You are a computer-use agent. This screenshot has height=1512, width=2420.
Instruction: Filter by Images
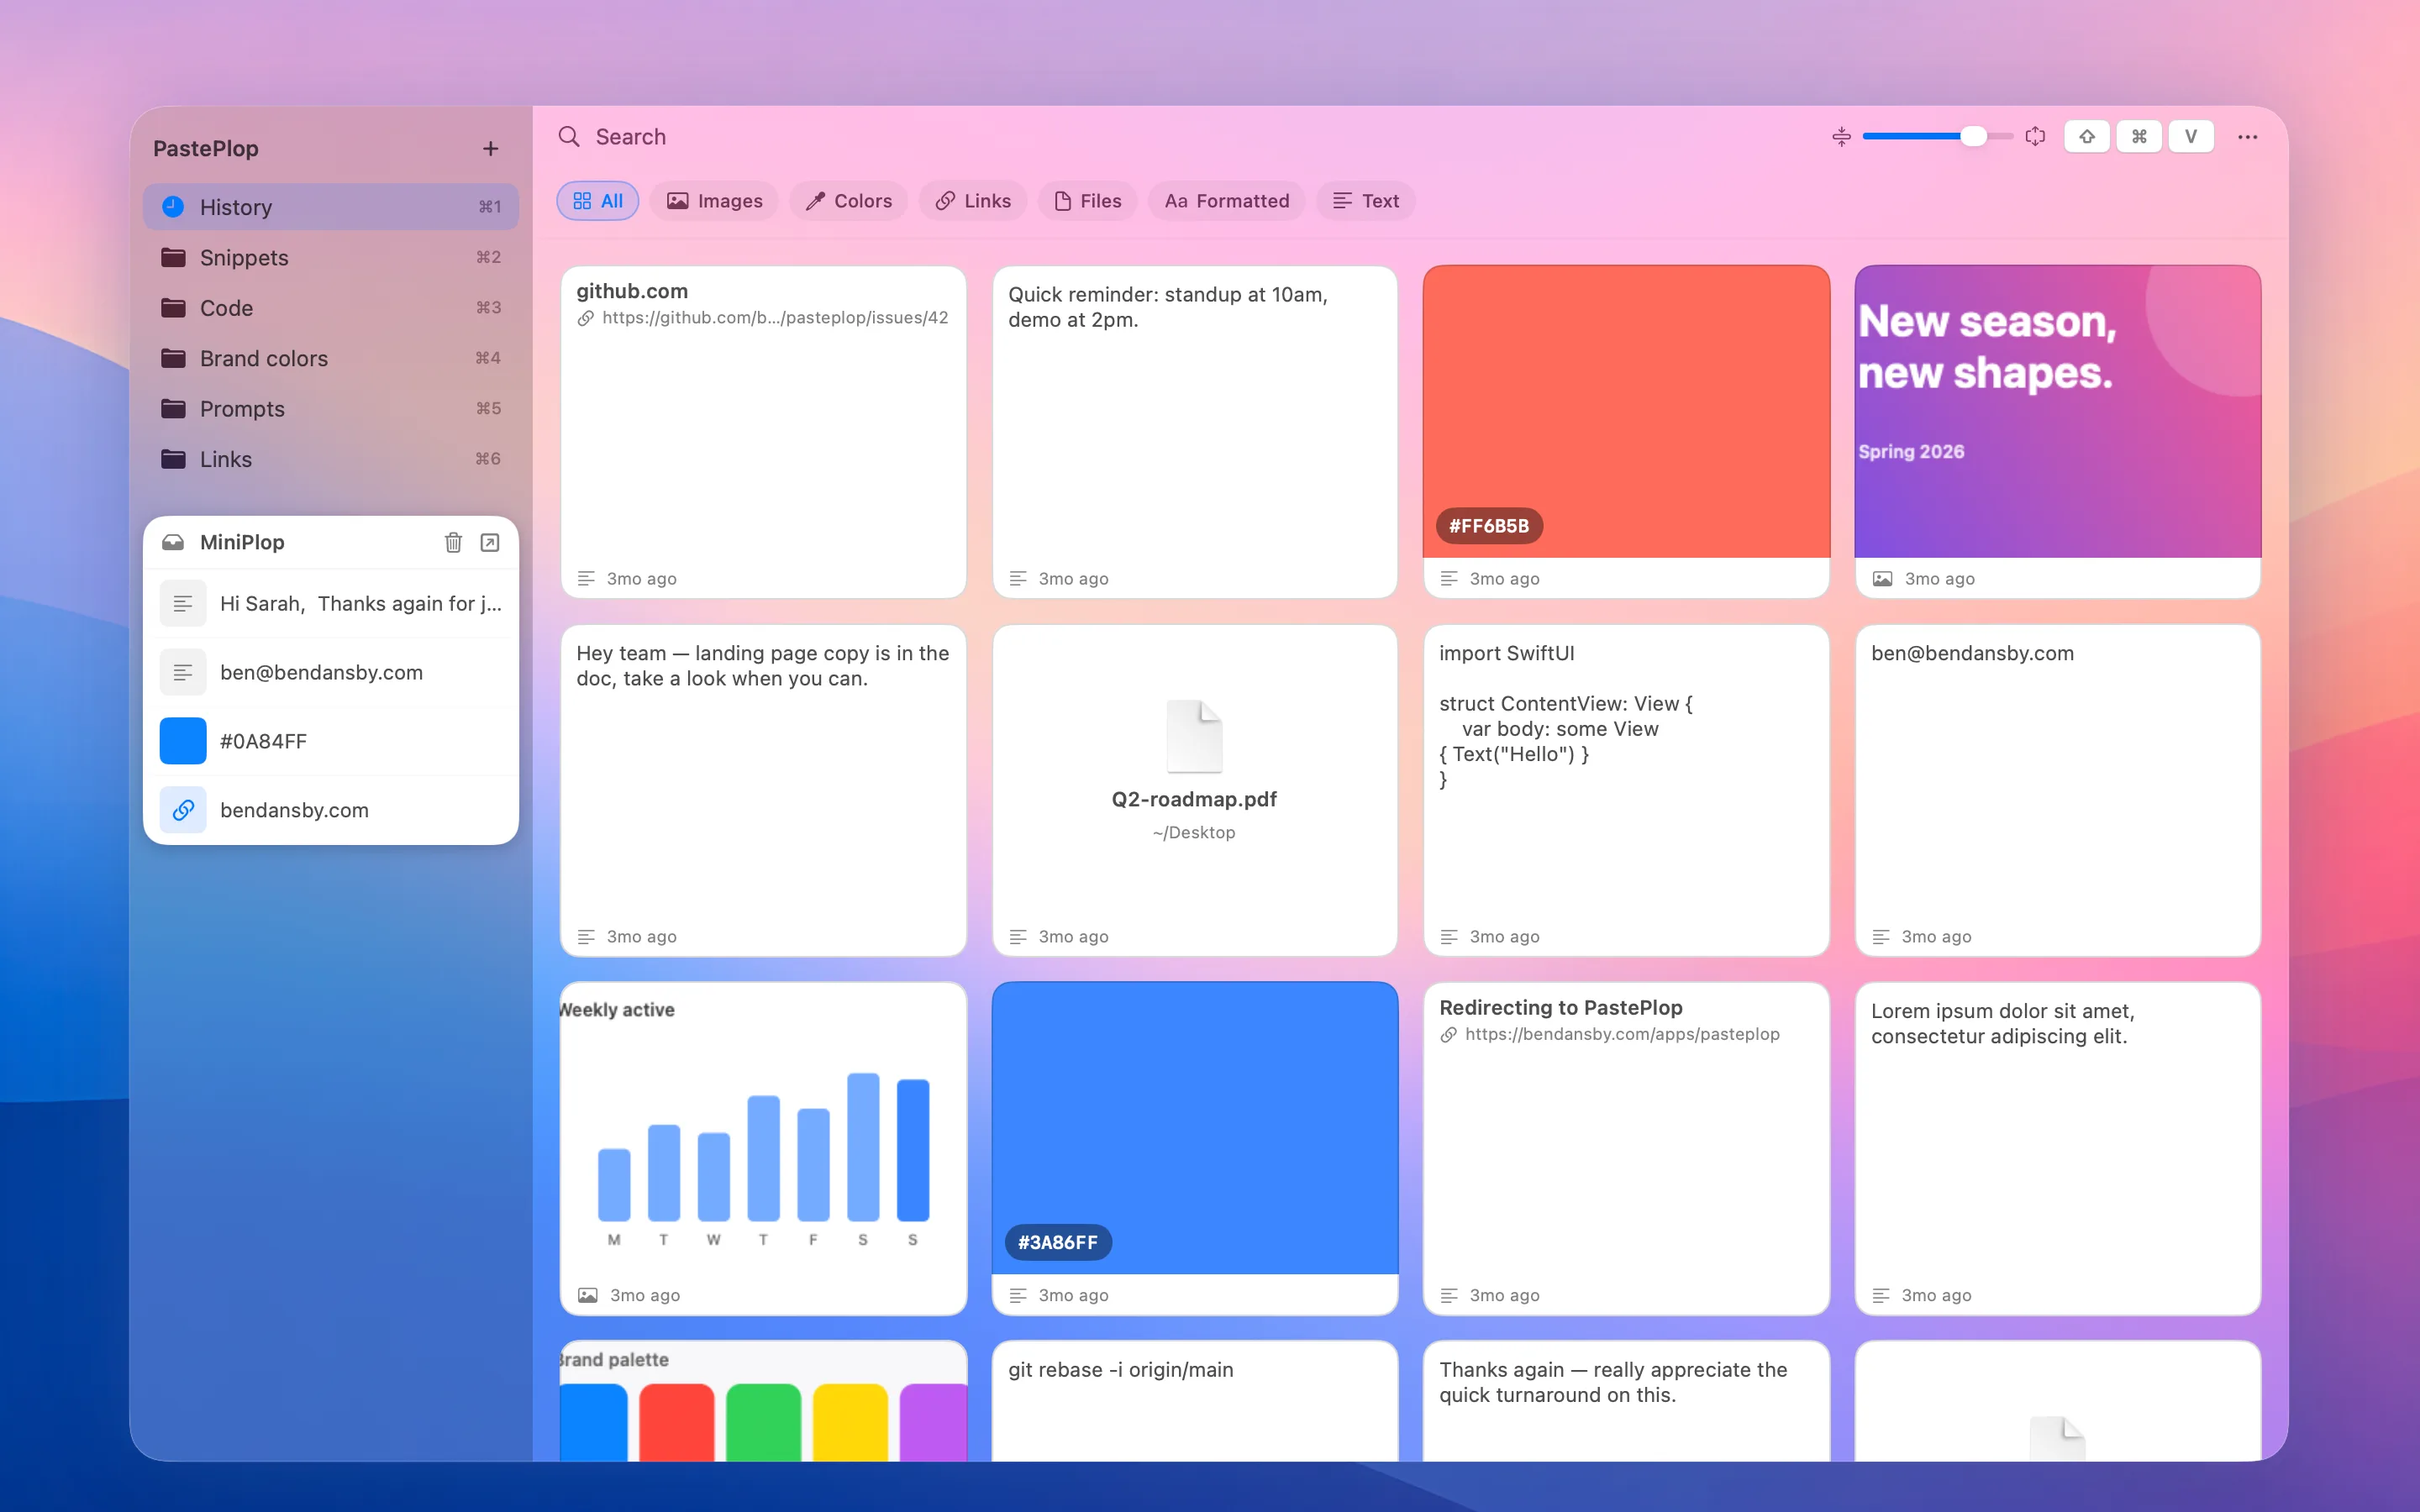714,201
